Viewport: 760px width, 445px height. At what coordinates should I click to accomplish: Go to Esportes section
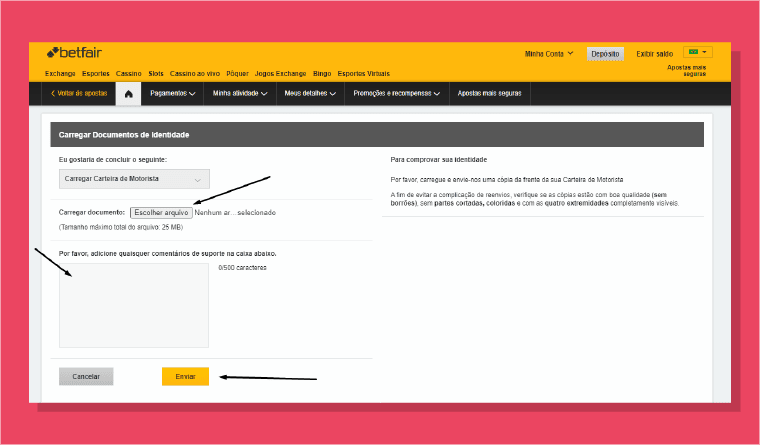[95, 74]
